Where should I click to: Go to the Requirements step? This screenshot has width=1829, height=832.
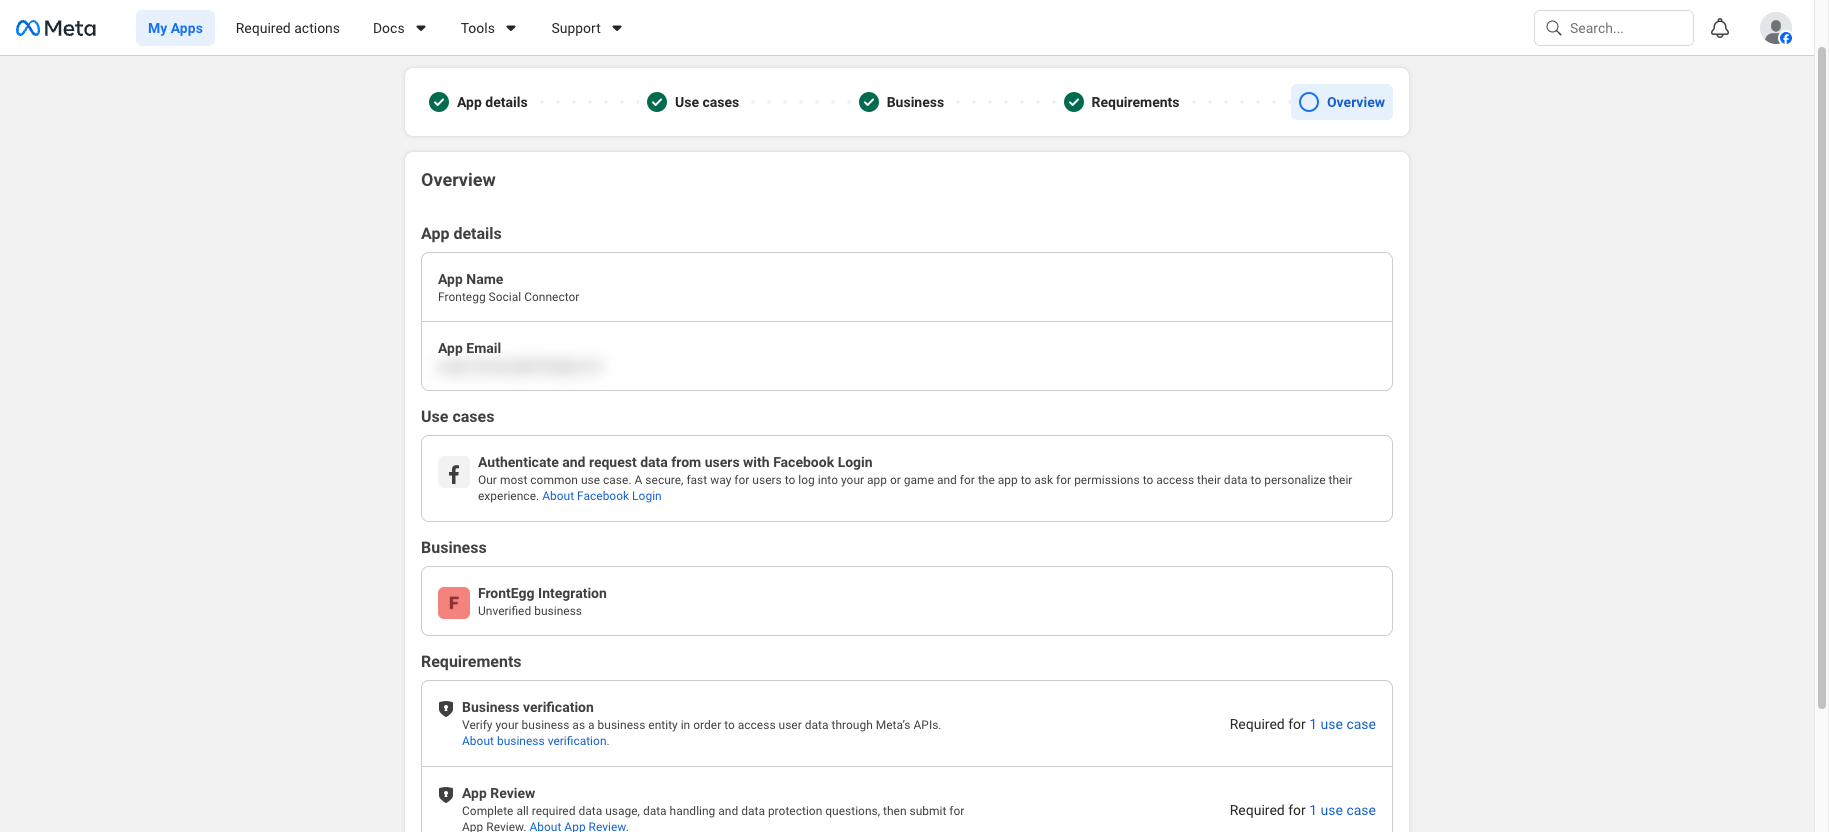1121,102
